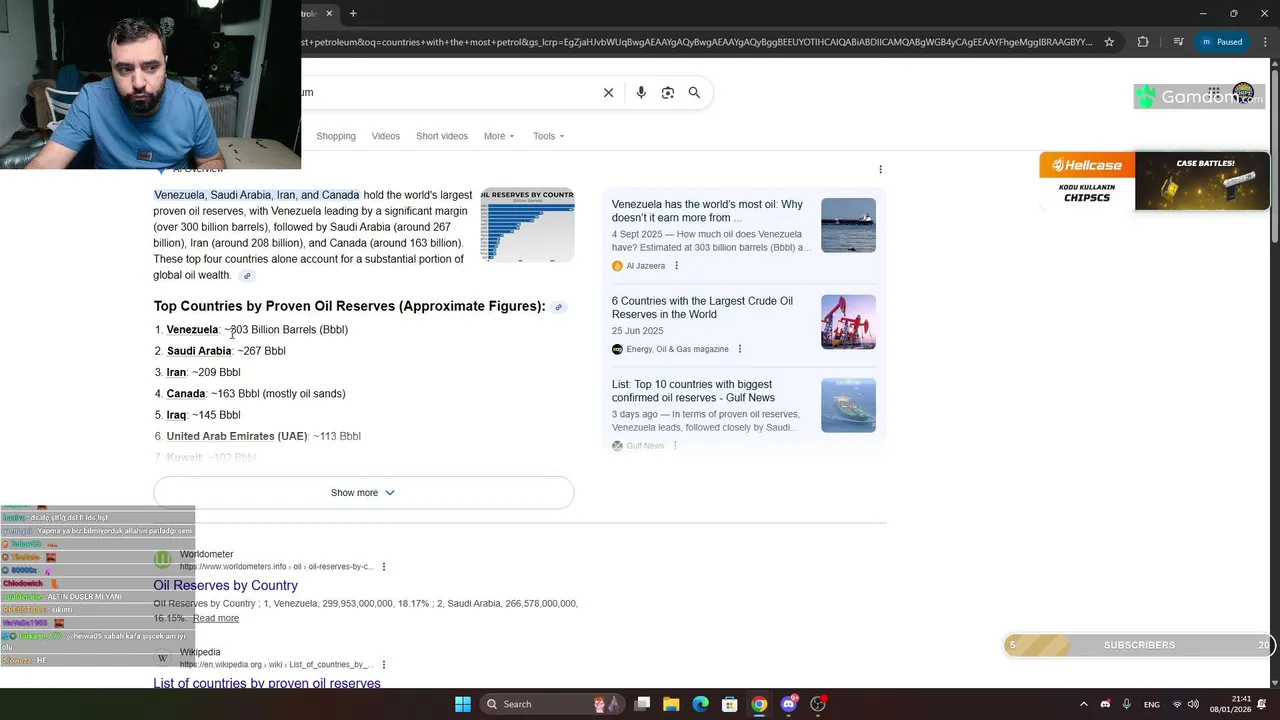
Task: Click link icon after global oil wealth
Action: 247,276
